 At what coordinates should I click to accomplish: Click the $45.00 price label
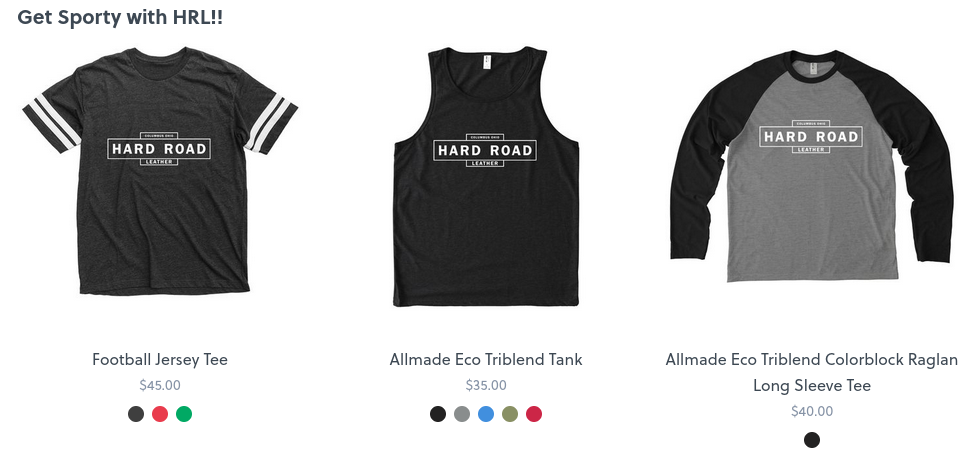pyautogui.click(x=160, y=386)
